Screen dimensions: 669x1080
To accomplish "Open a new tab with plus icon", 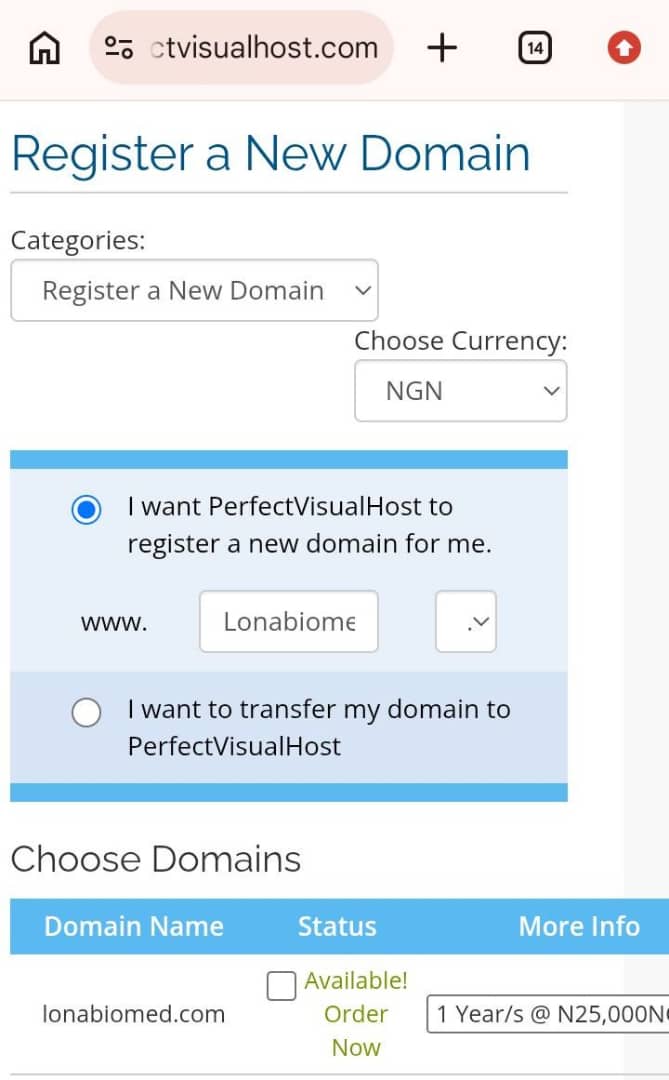I will point(442,48).
